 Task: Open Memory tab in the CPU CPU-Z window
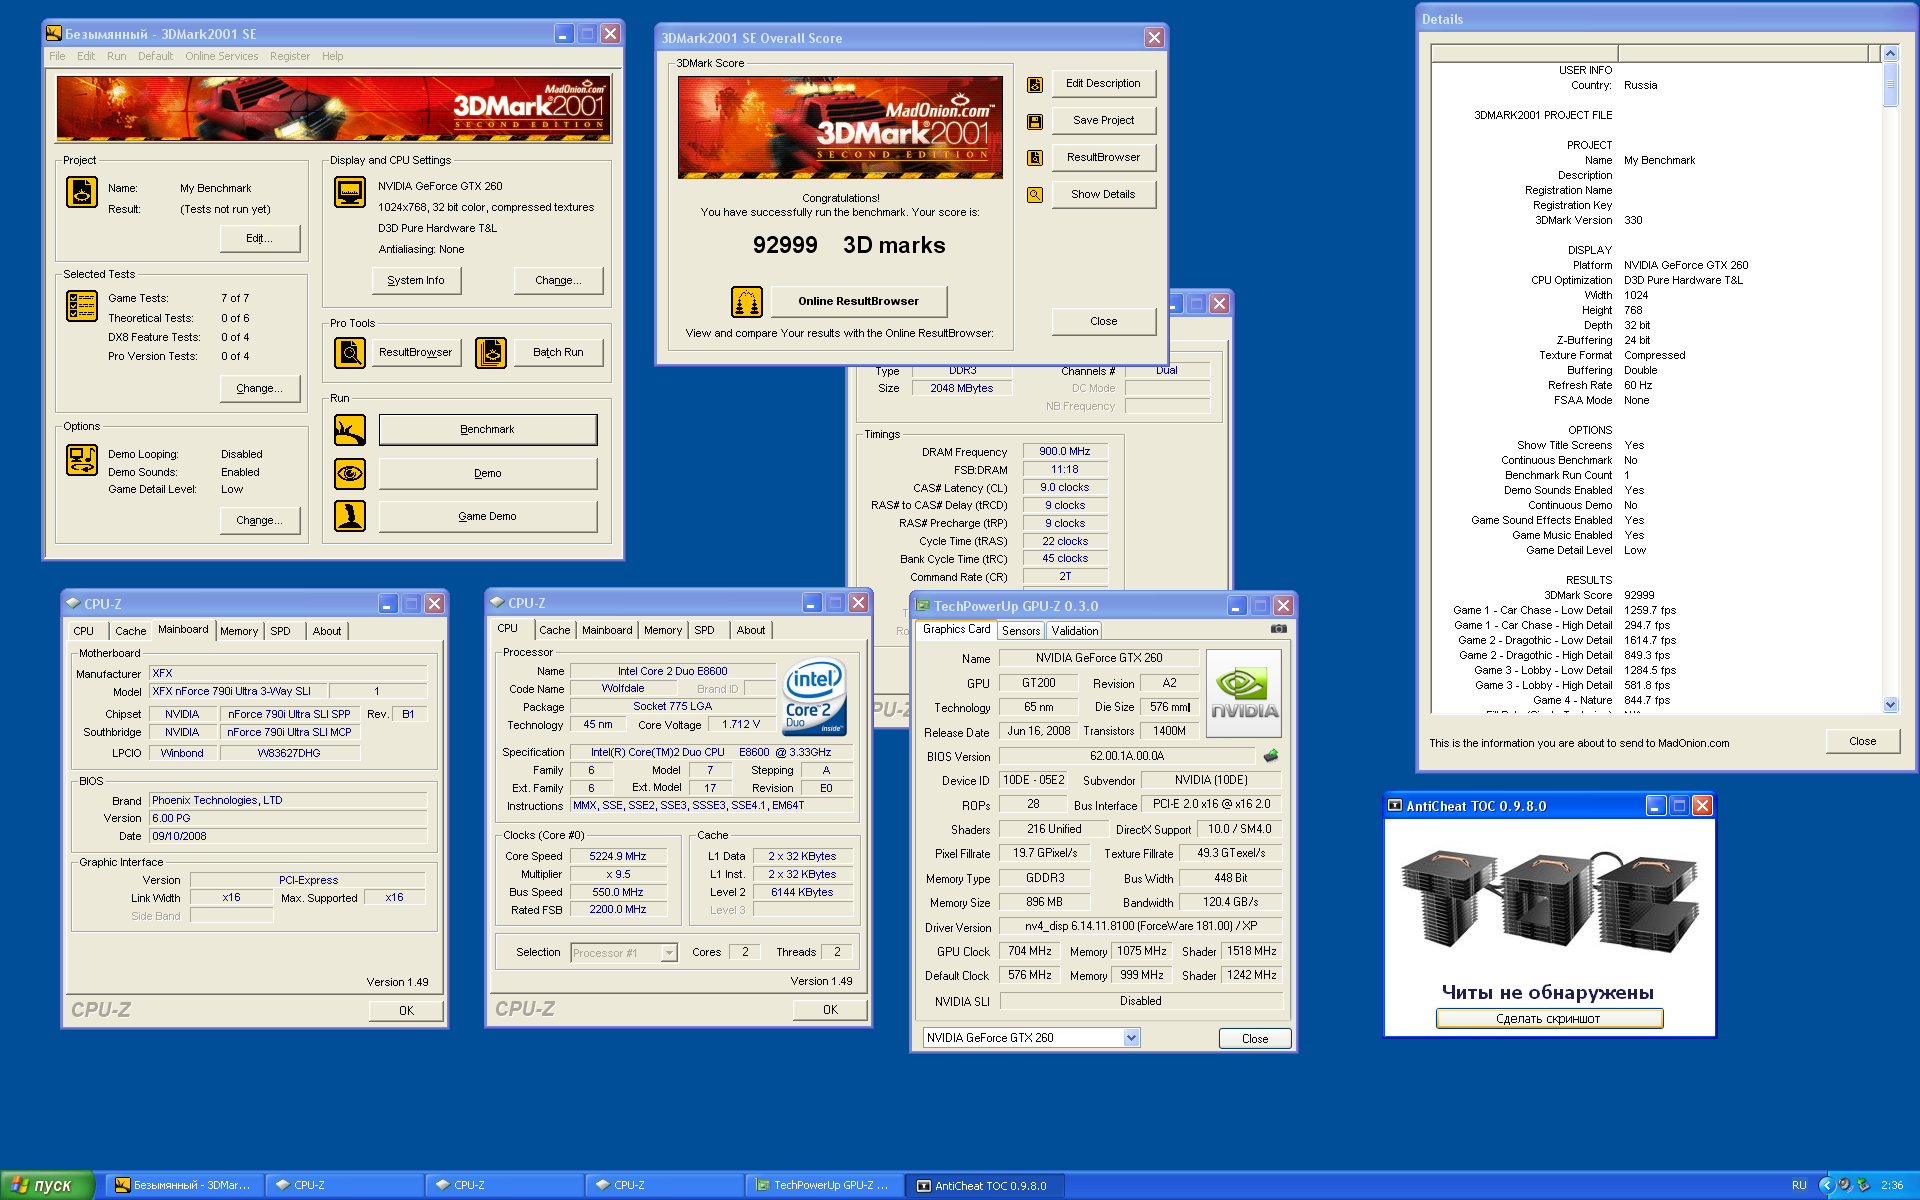[x=663, y=630]
